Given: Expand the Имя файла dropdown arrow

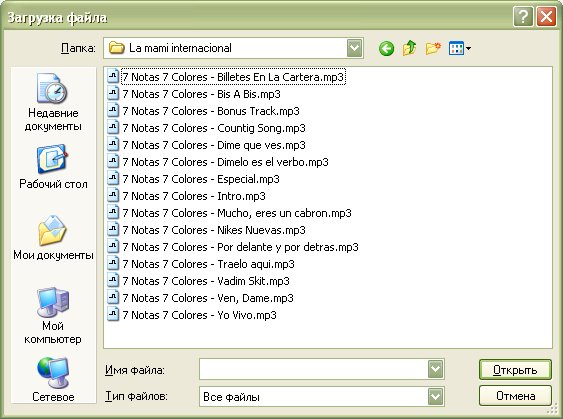Looking at the screenshot, I should [x=435, y=369].
